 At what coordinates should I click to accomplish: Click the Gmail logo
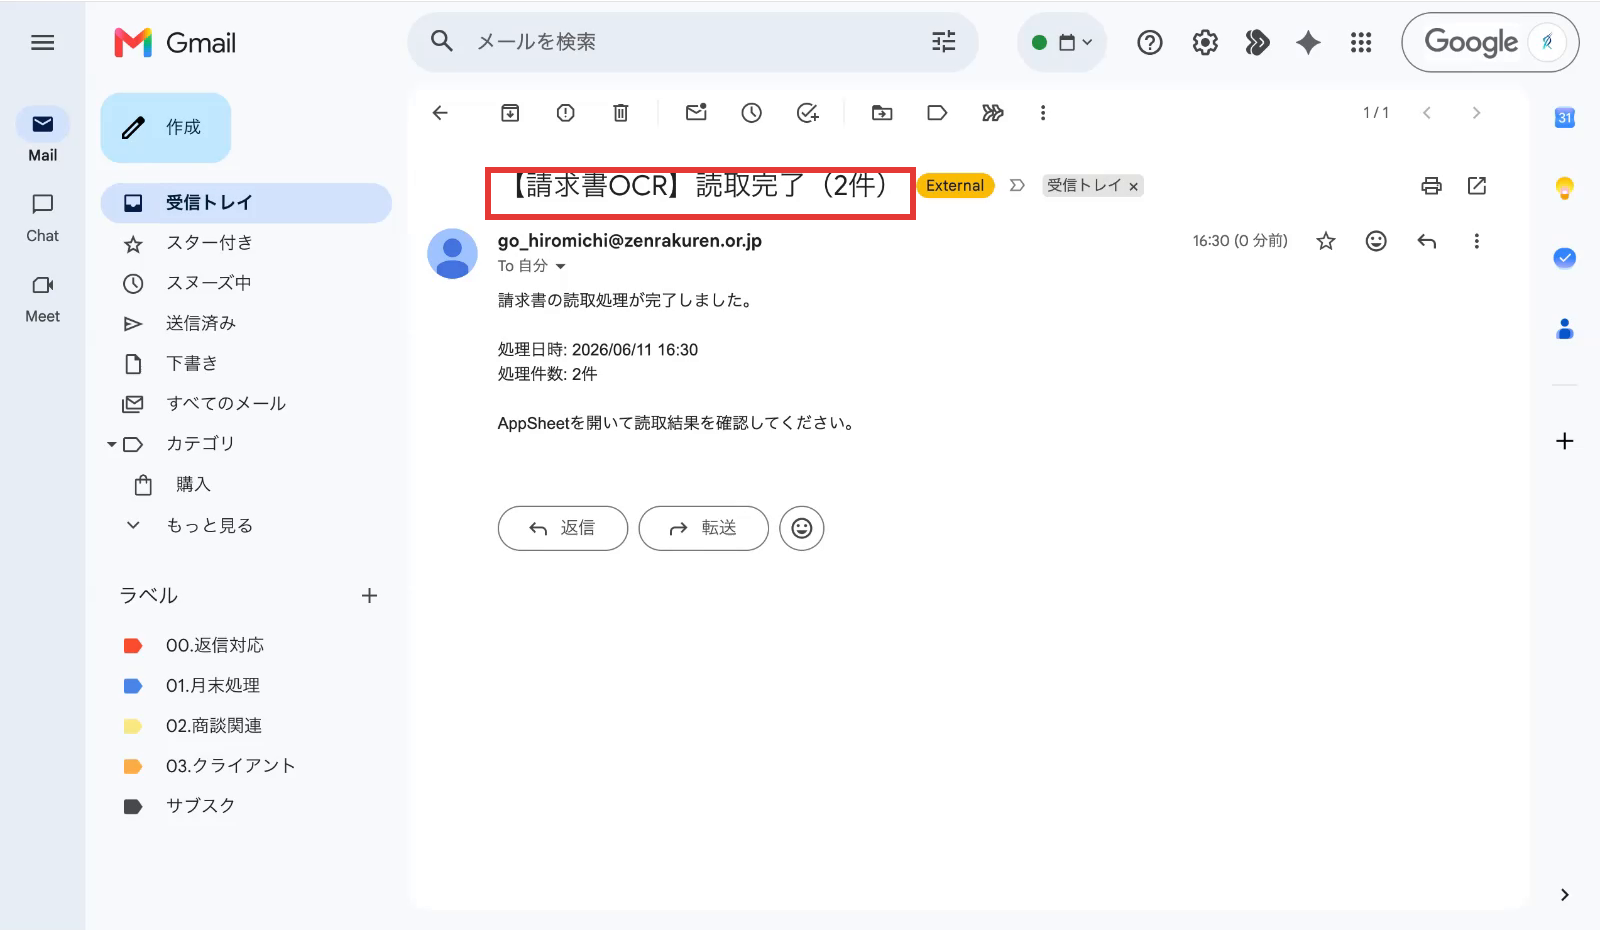pos(175,42)
